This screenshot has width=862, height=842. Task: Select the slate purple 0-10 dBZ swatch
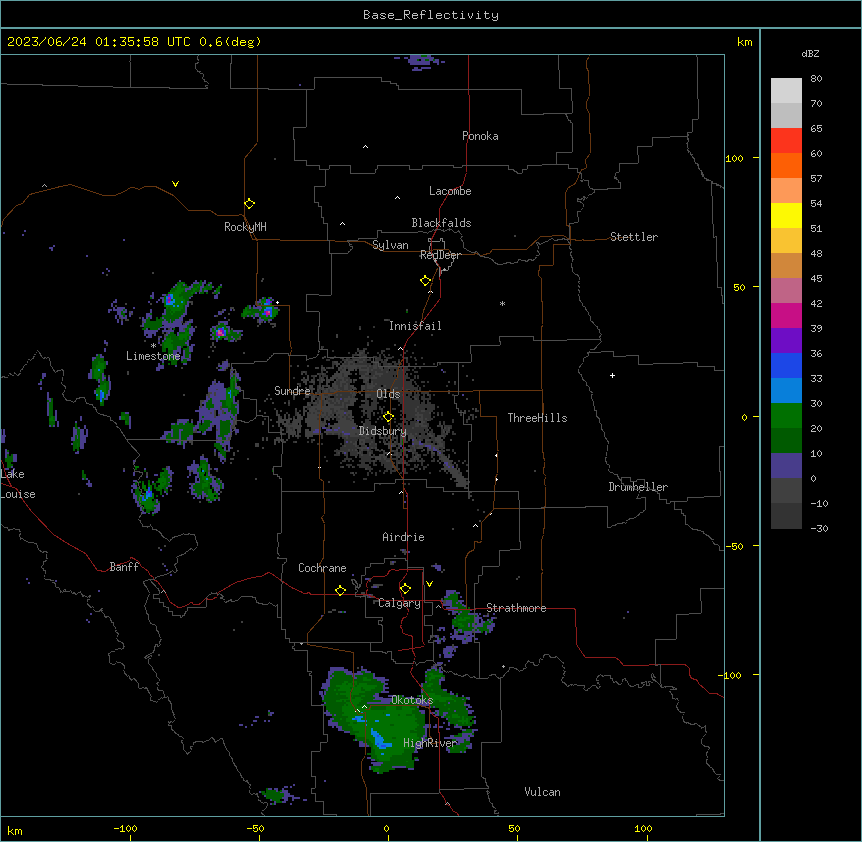click(786, 466)
